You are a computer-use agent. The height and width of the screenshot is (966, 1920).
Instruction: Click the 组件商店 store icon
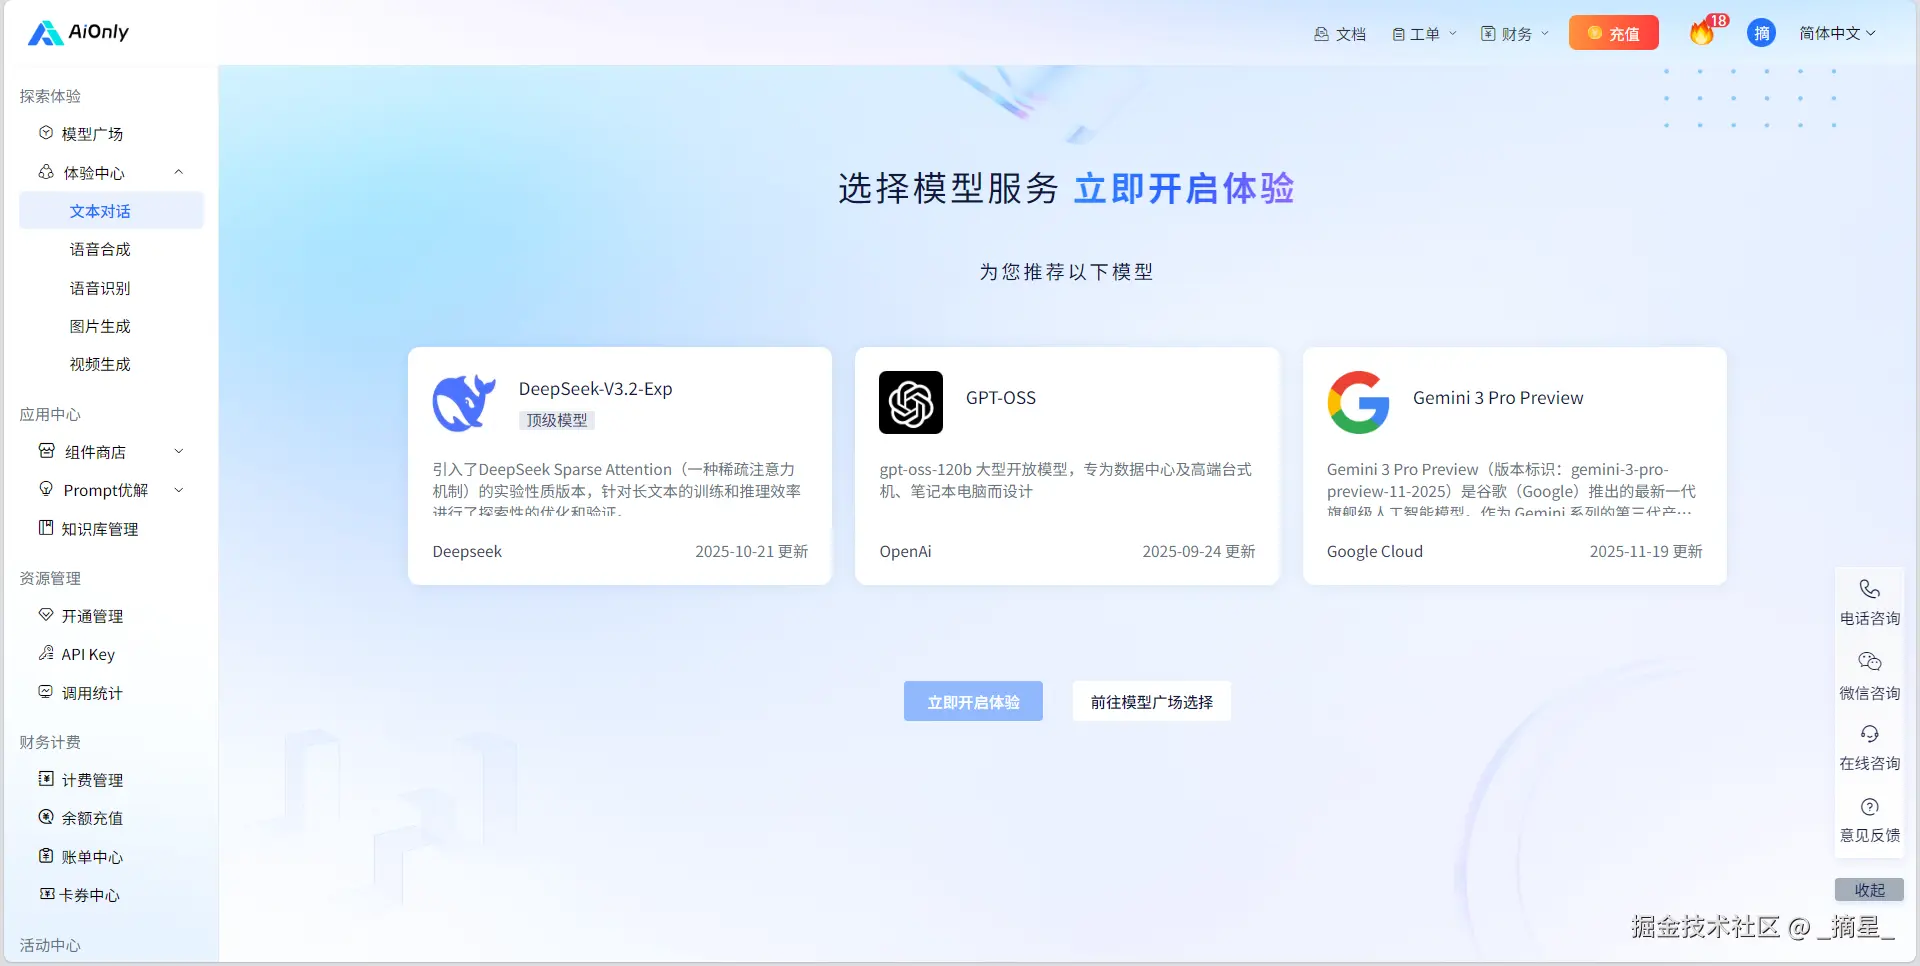pyautogui.click(x=46, y=451)
